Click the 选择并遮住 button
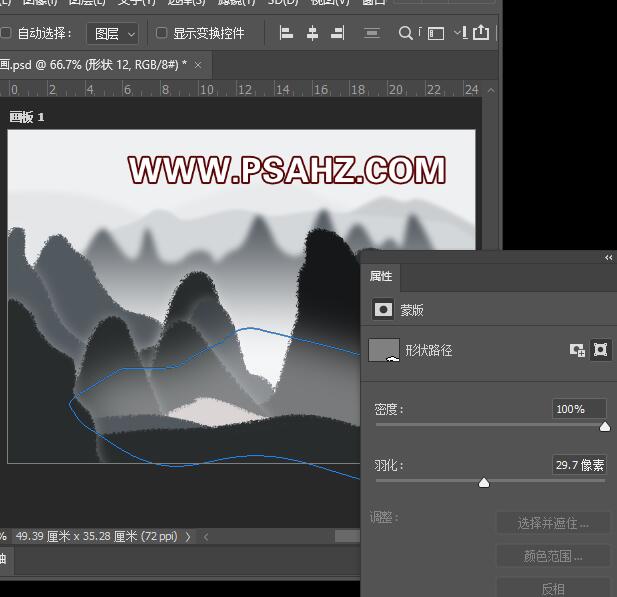 pos(553,523)
